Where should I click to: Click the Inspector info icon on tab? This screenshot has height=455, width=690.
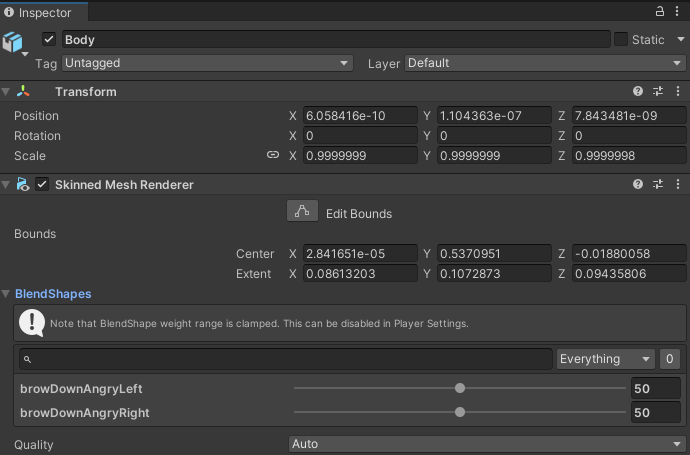coord(9,12)
